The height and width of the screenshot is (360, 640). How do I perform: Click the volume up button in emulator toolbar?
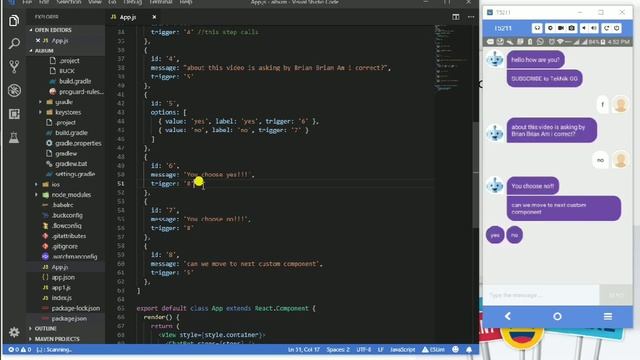point(594,28)
